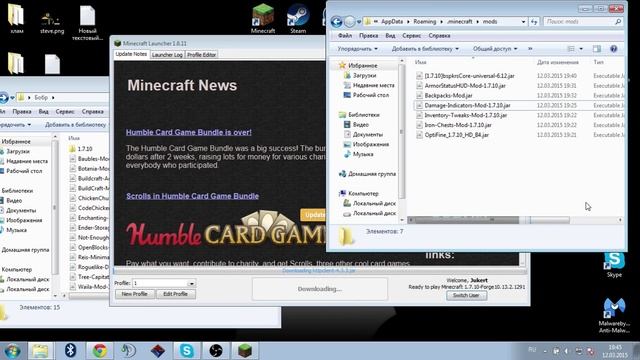Viewport: 640px width, 360px height.
Task: Click horizontal scrollbar in mods file list
Action: (x=515, y=220)
